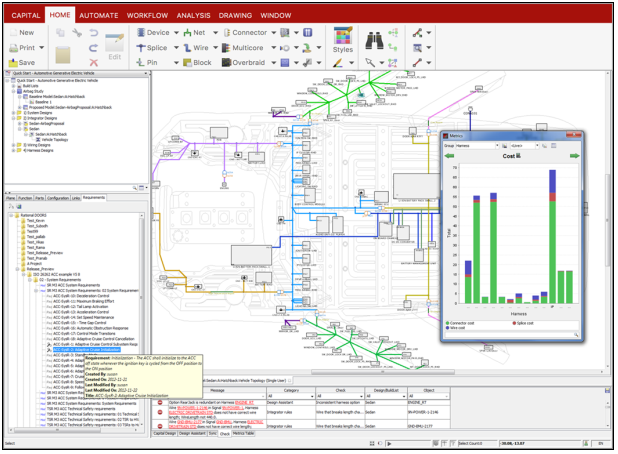Collapse the Release_Preview folder node
The height and width of the screenshot is (454, 618).
coord(17,269)
